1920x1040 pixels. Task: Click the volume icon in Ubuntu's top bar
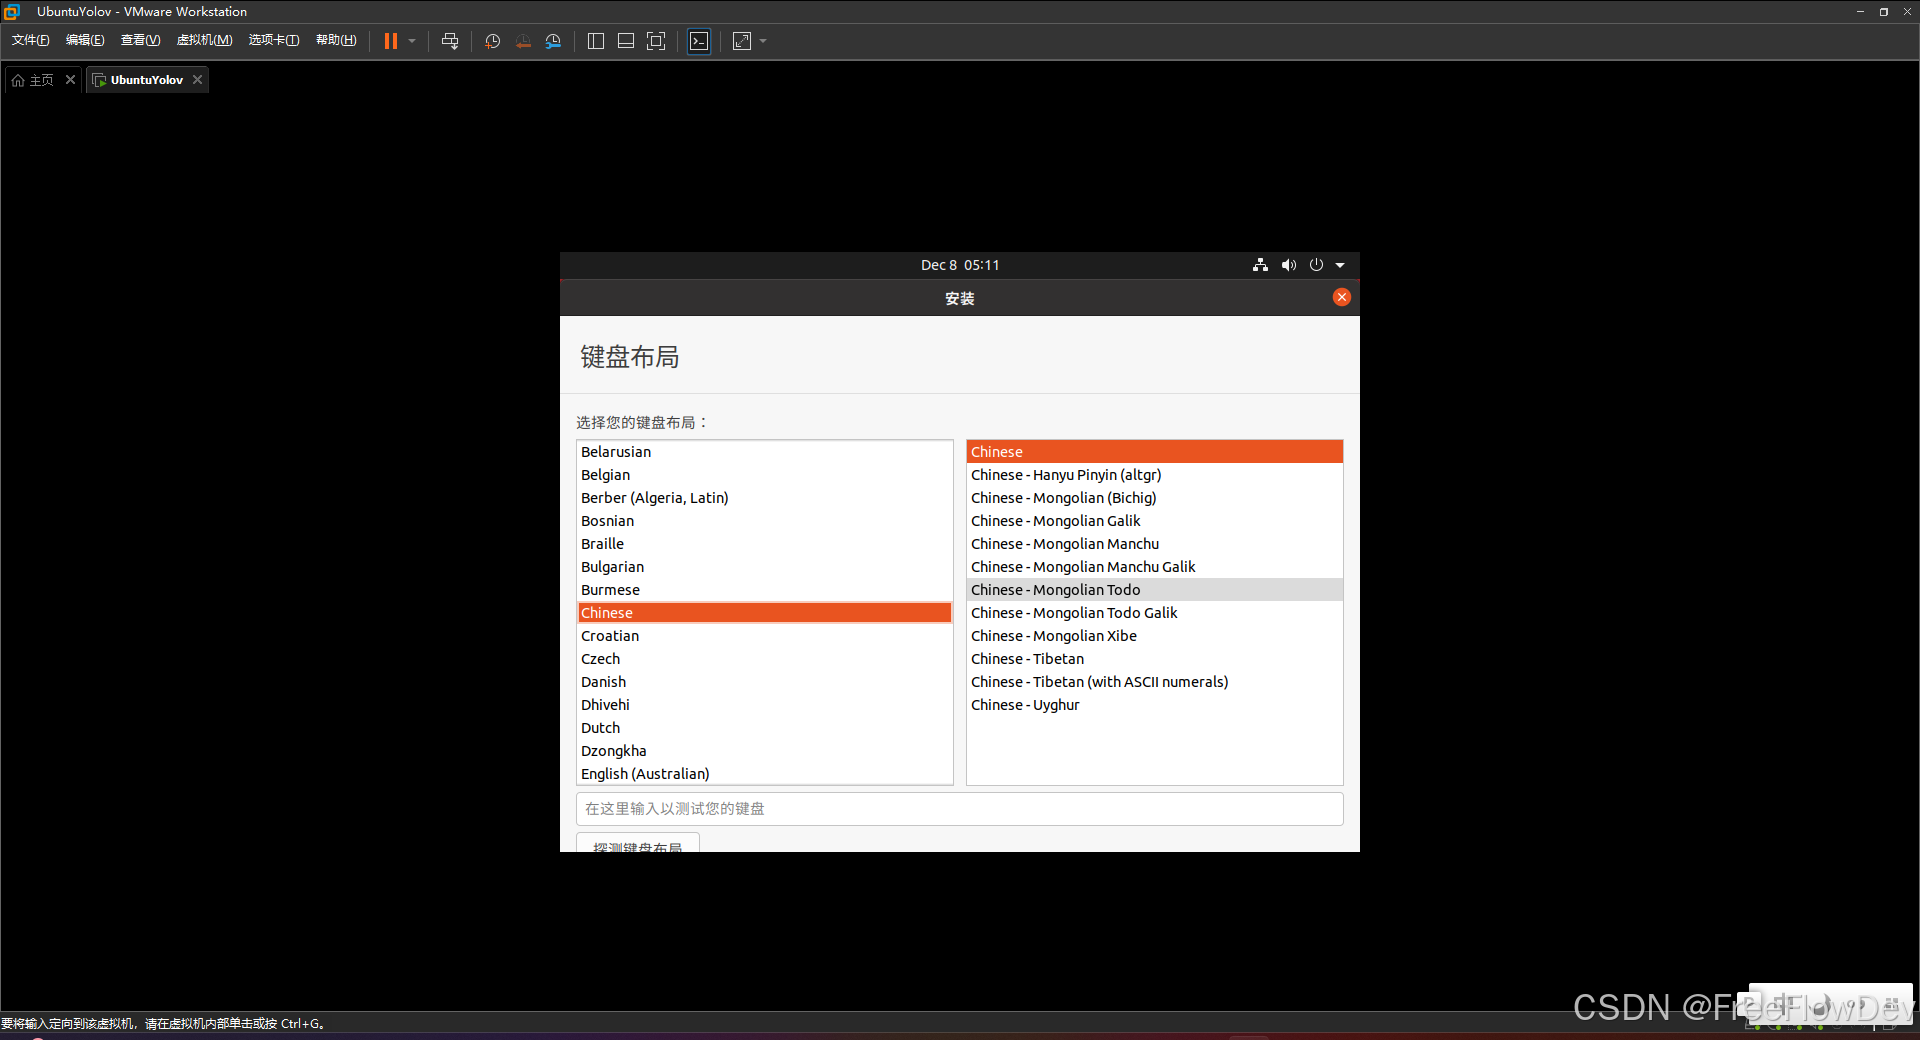(x=1288, y=265)
